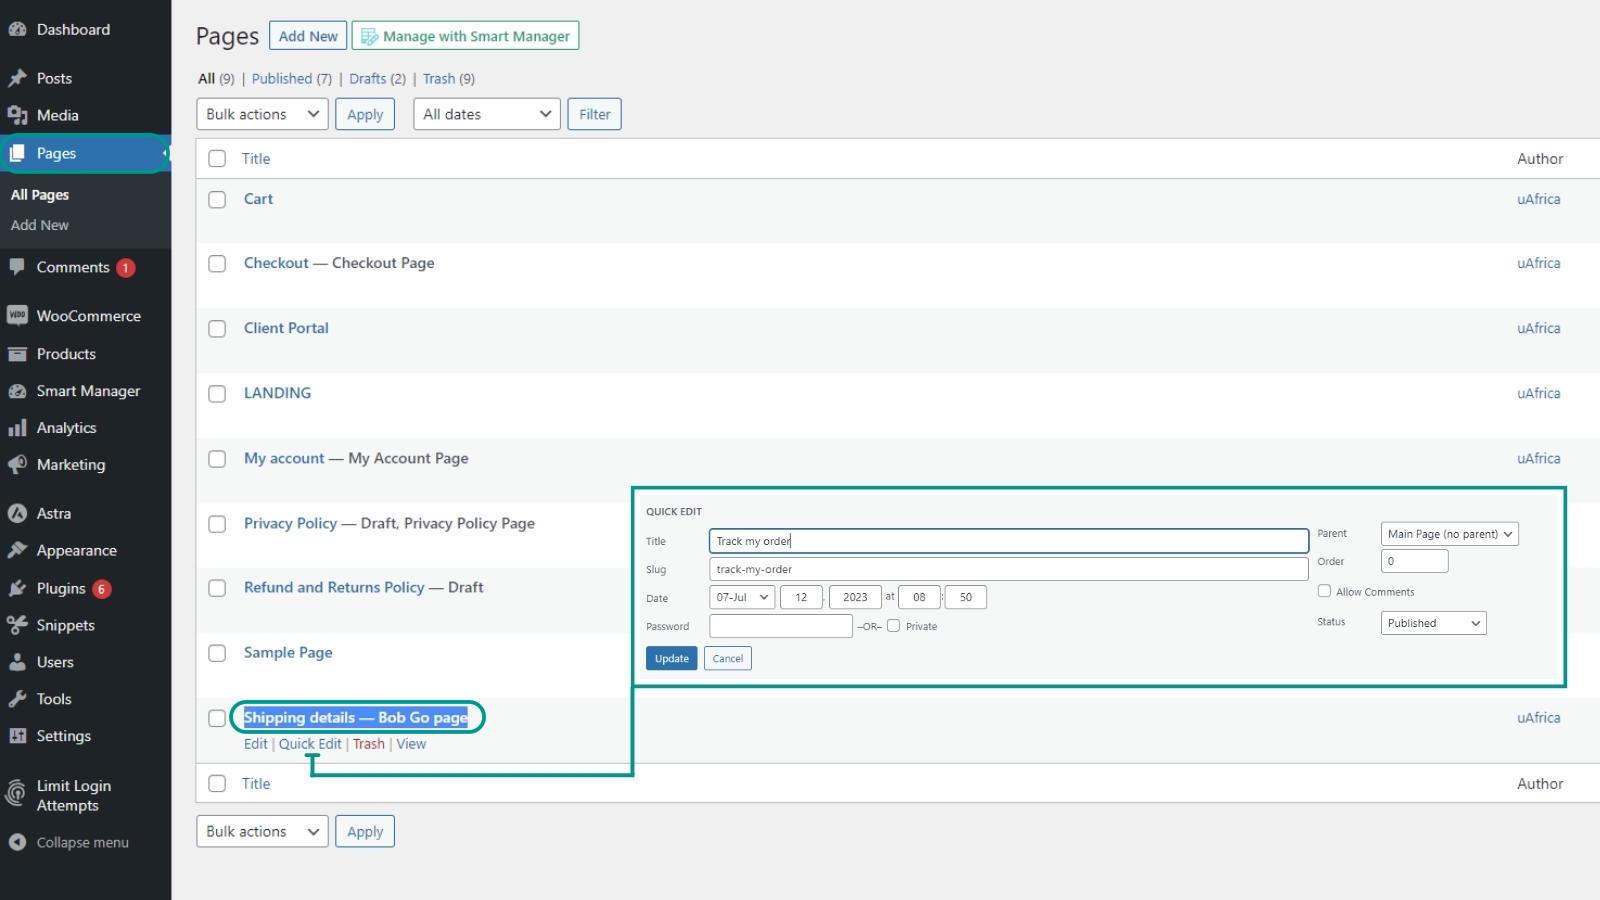Sort by the Title column header at top
Image resolution: width=1600 pixels, height=900 pixels.
pyautogui.click(x=256, y=158)
